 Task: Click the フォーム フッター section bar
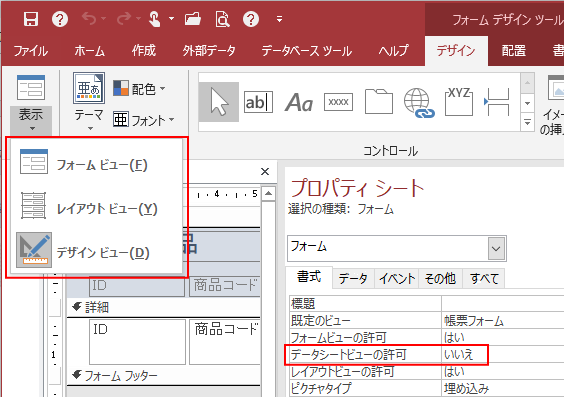(x=163, y=376)
